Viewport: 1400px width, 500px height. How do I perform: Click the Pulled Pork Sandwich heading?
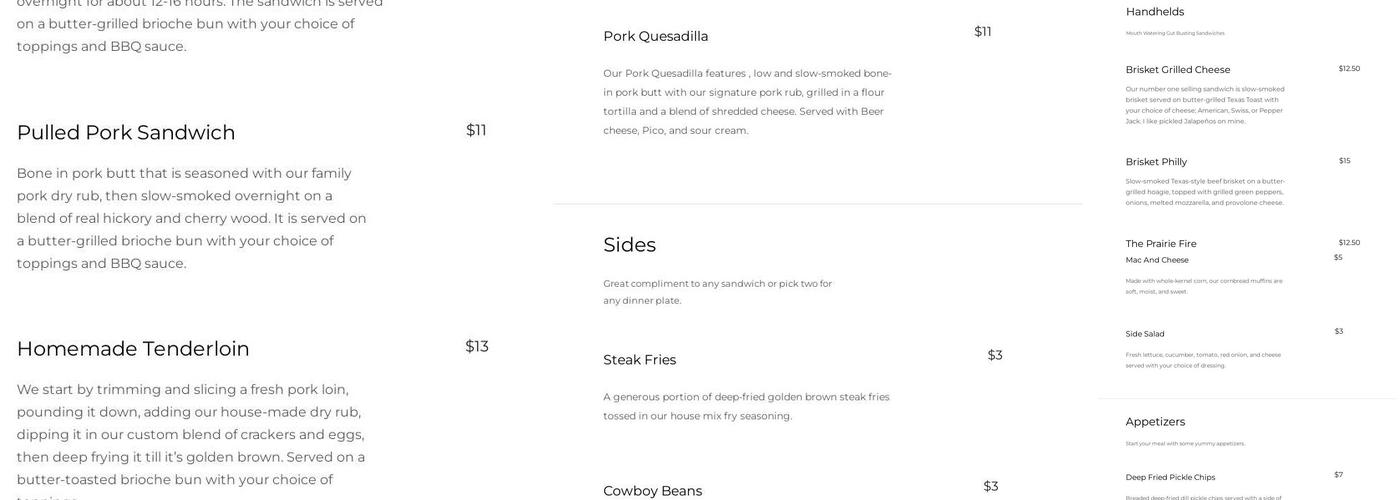(126, 132)
